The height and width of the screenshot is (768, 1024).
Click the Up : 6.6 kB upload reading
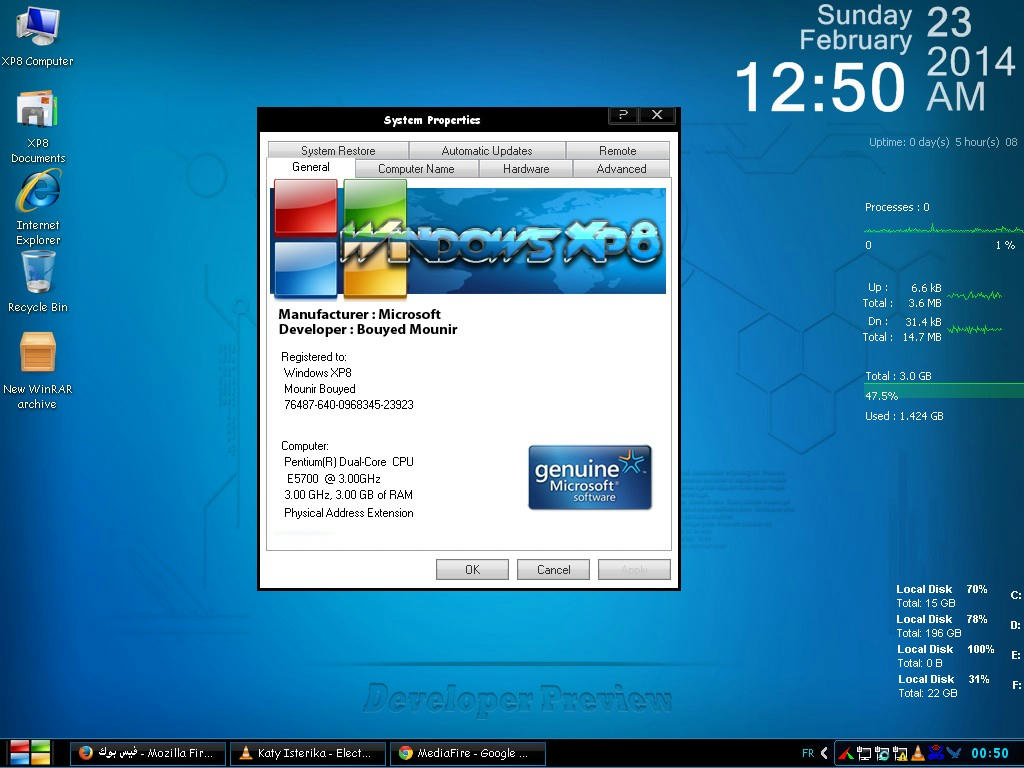(904, 287)
